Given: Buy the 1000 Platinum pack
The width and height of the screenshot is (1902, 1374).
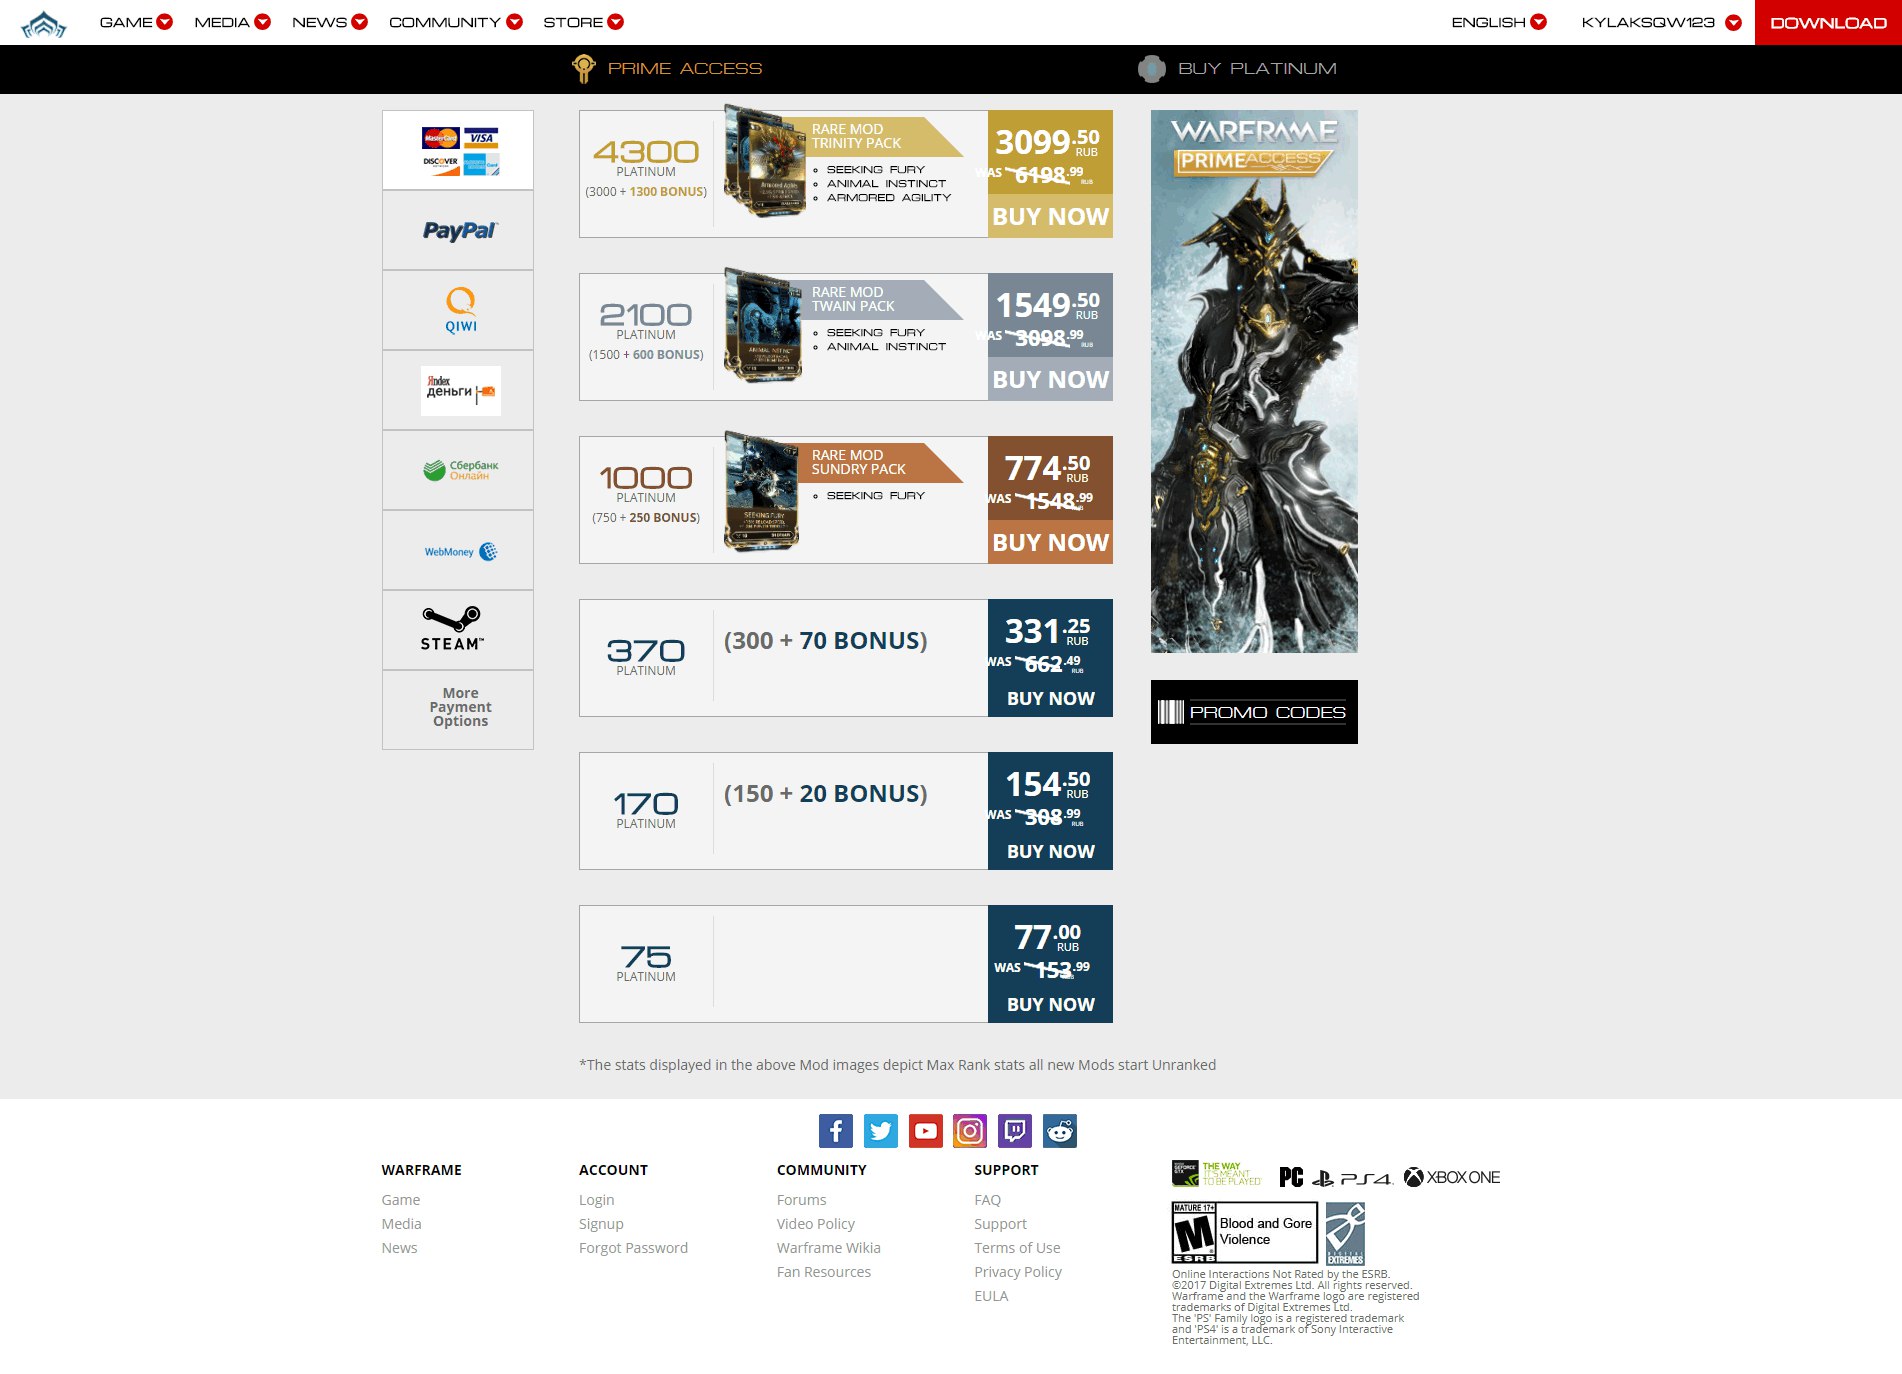Looking at the screenshot, I should [x=1050, y=543].
